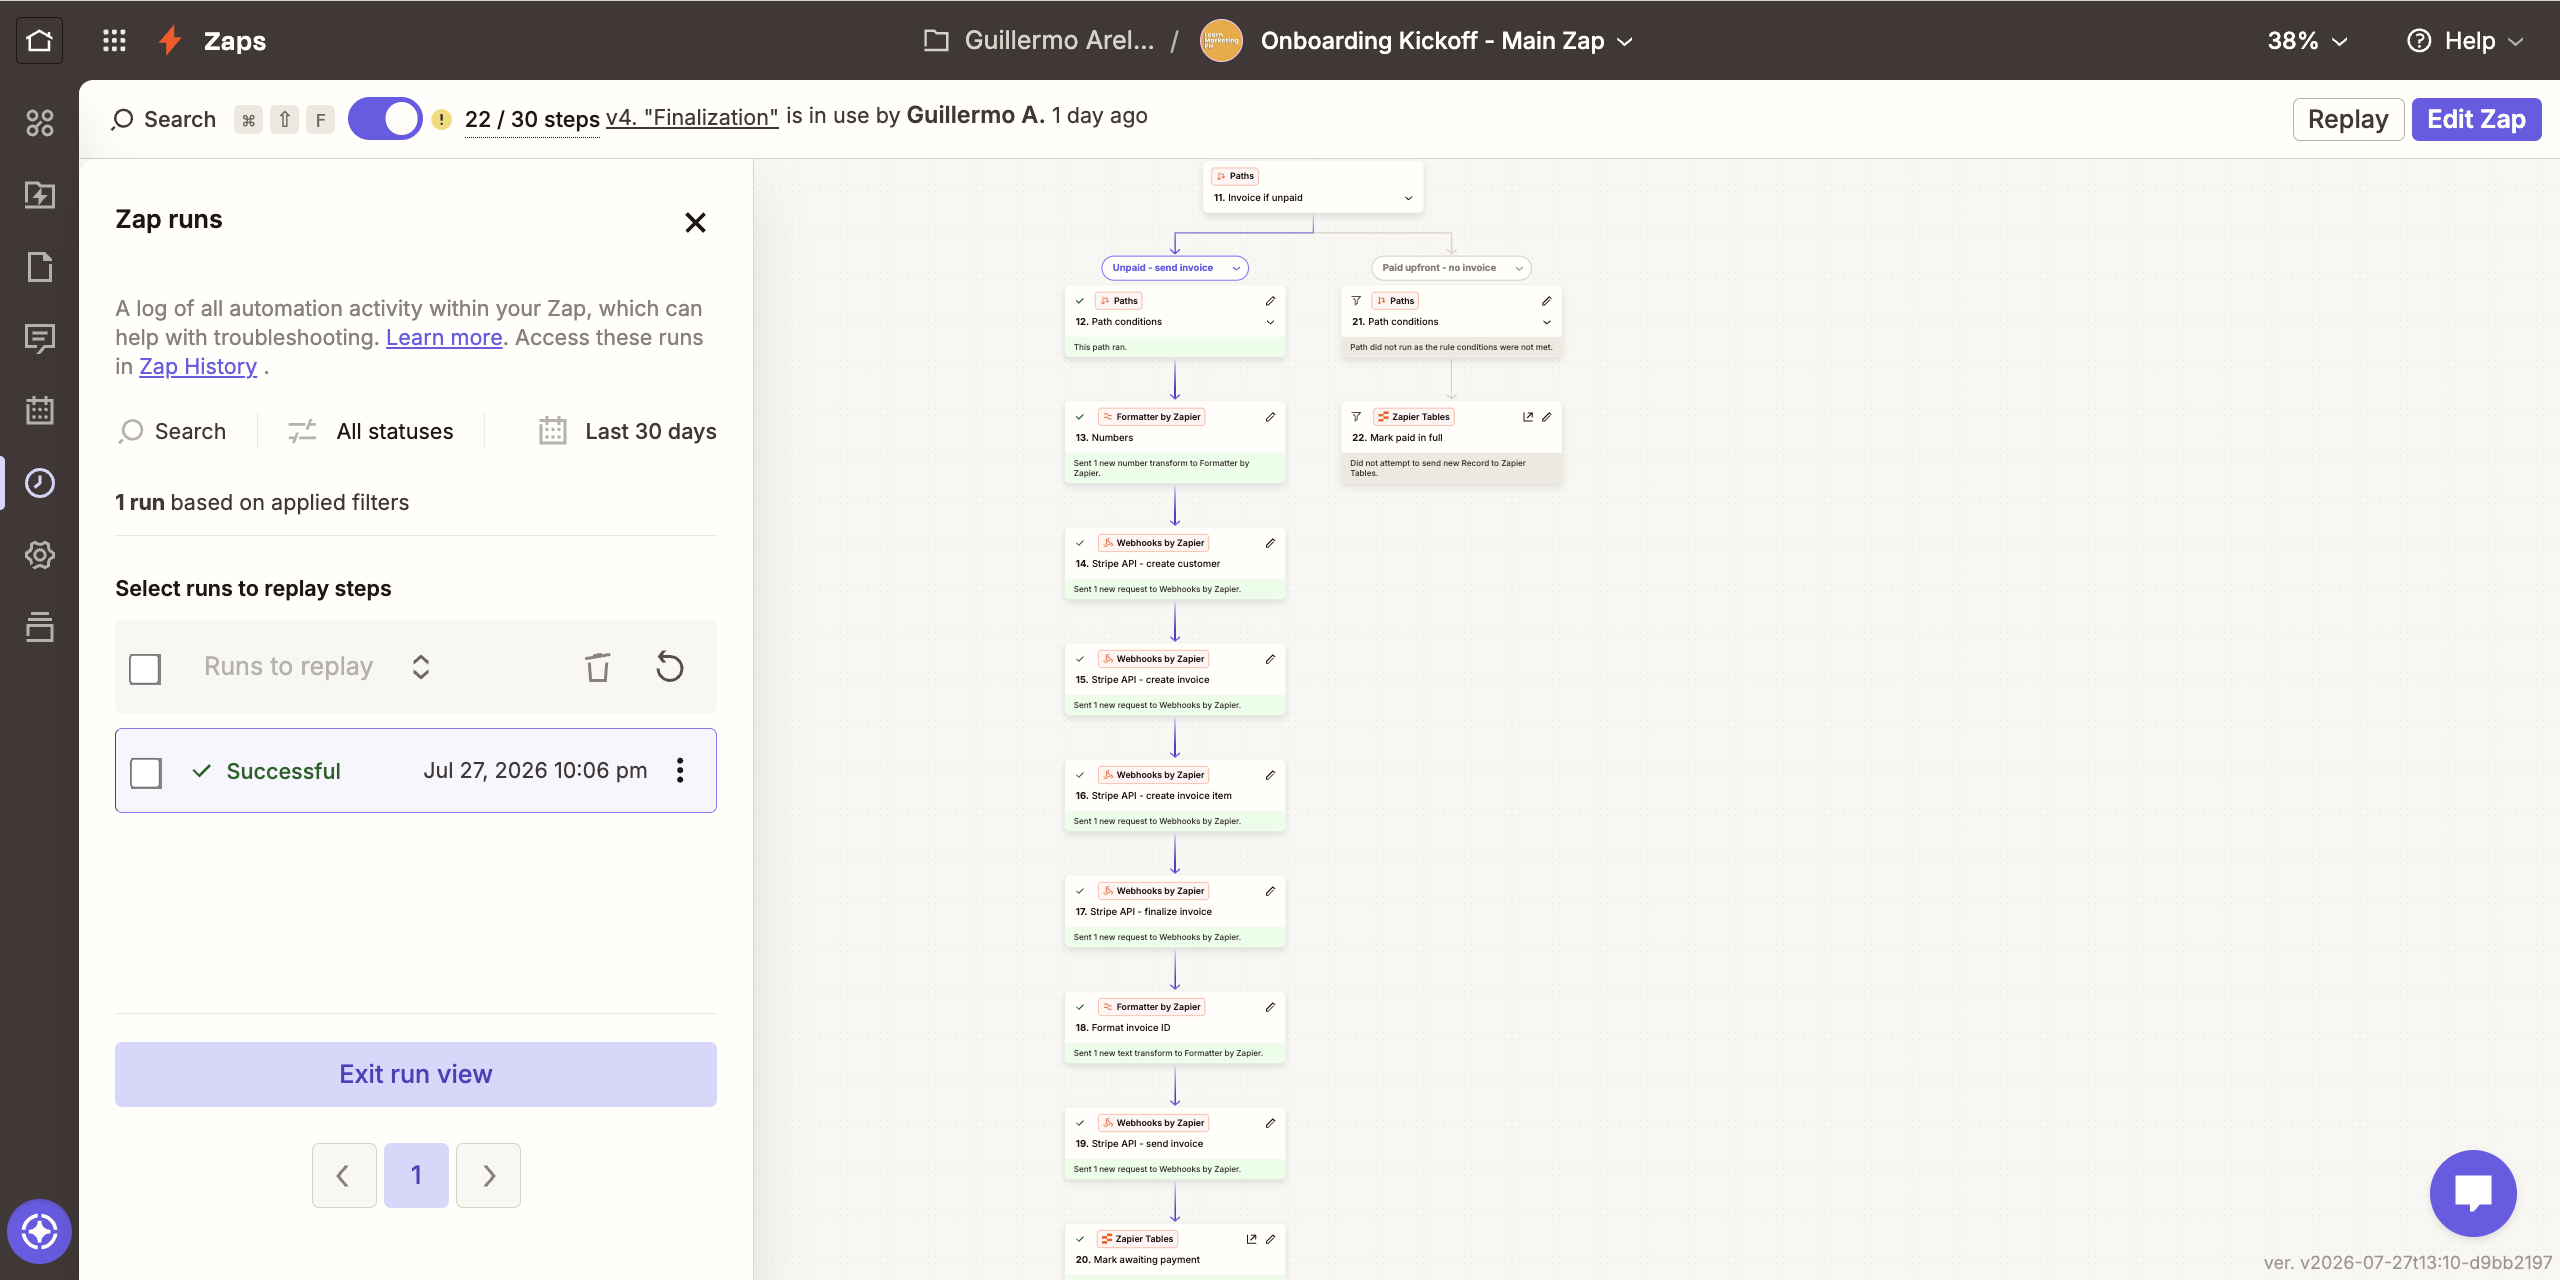Open the notes page icon in sidebar
2560x1280 pixels.
click(x=40, y=267)
